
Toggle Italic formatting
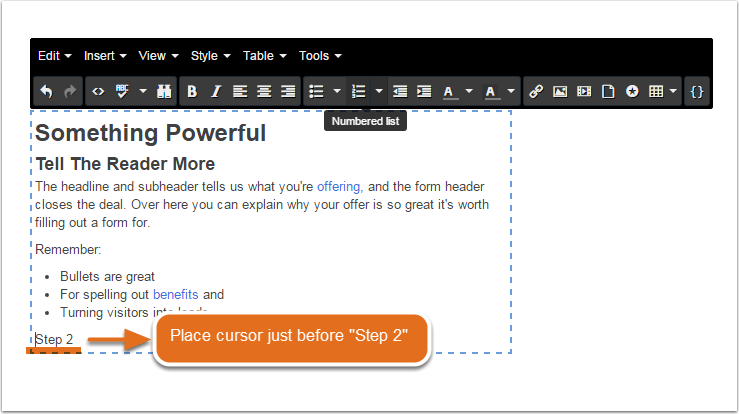click(216, 91)
